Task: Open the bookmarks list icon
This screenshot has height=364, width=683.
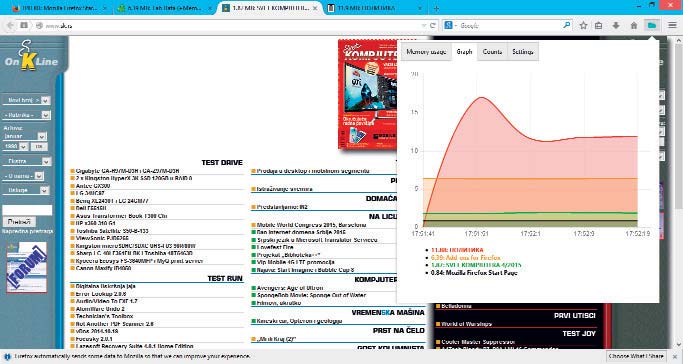Action: (599, 26)
